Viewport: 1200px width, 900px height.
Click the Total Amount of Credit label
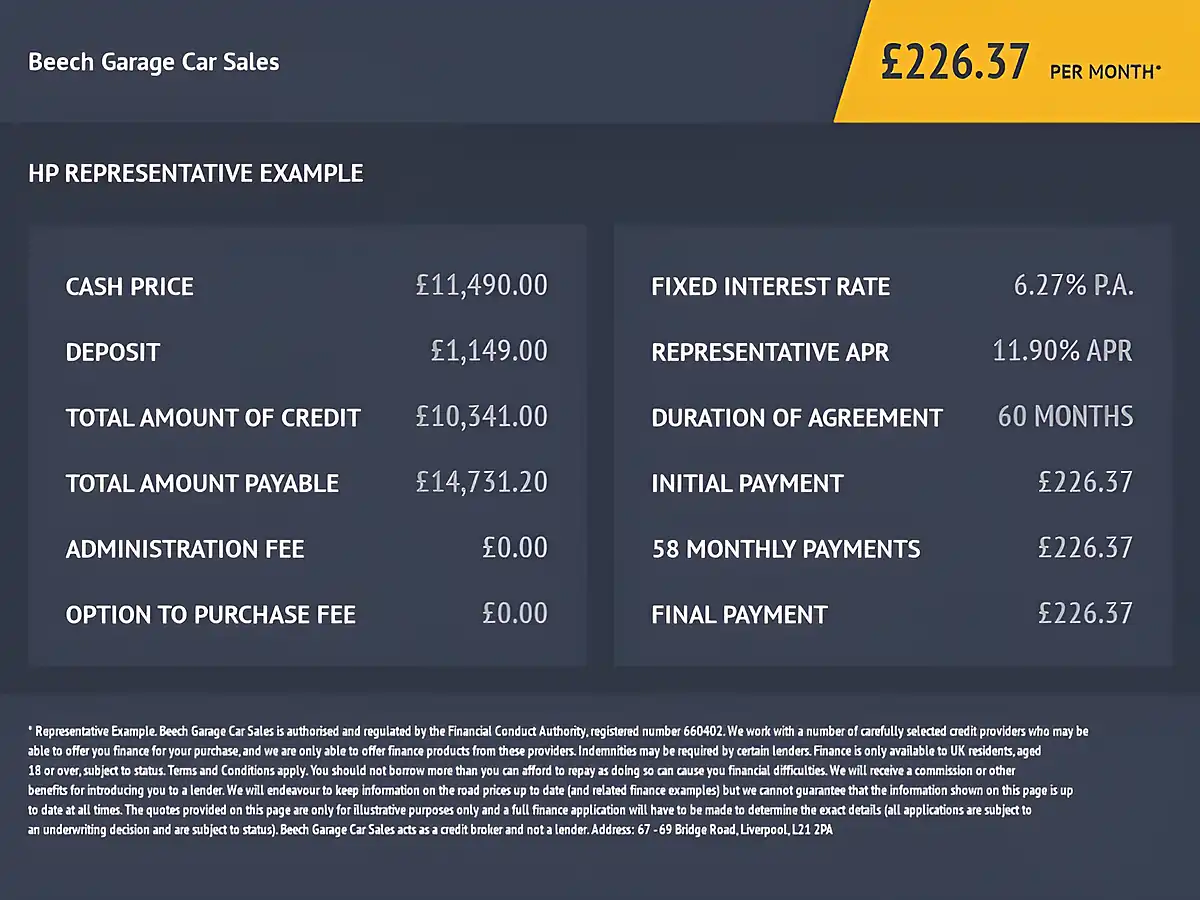pos(213,418)
